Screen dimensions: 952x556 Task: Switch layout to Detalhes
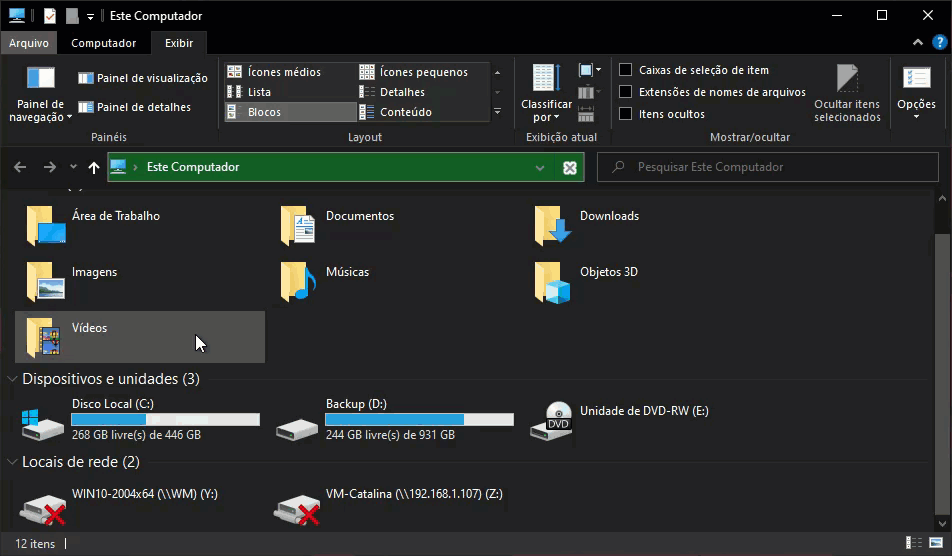coord(423,92)
